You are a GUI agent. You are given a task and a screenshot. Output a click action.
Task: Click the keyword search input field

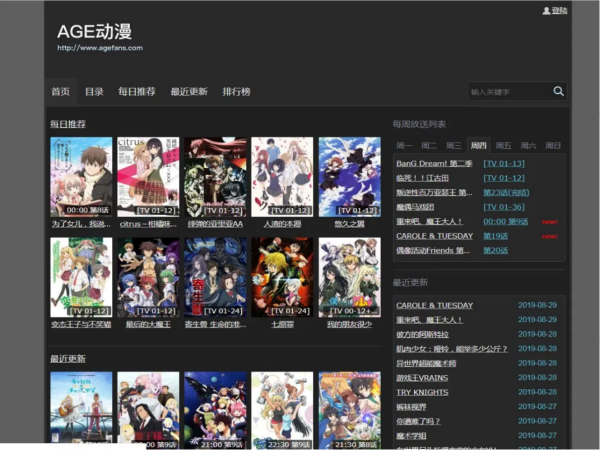508,91
